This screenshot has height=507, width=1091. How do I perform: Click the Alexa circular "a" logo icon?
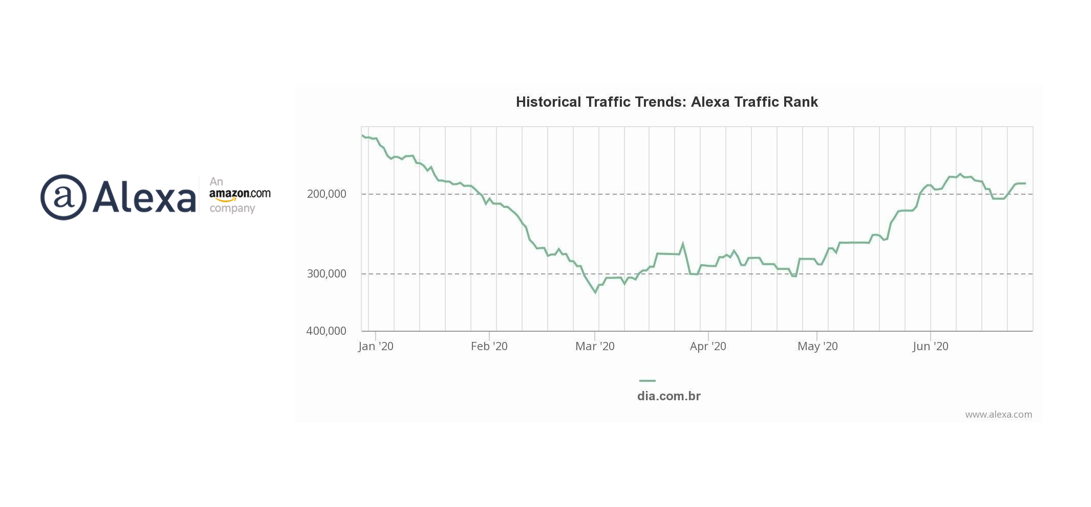63,197
